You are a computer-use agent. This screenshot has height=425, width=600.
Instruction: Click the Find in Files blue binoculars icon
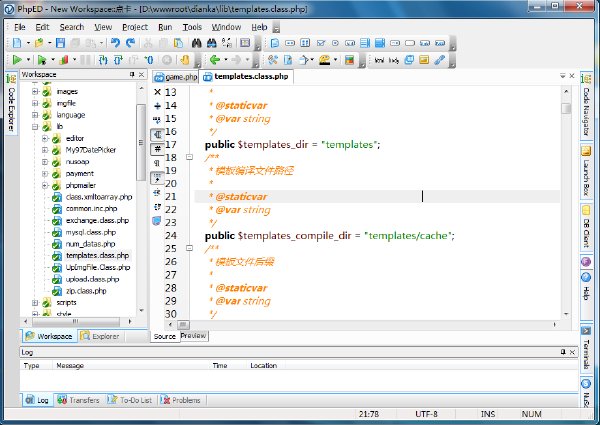coord(212,43)
